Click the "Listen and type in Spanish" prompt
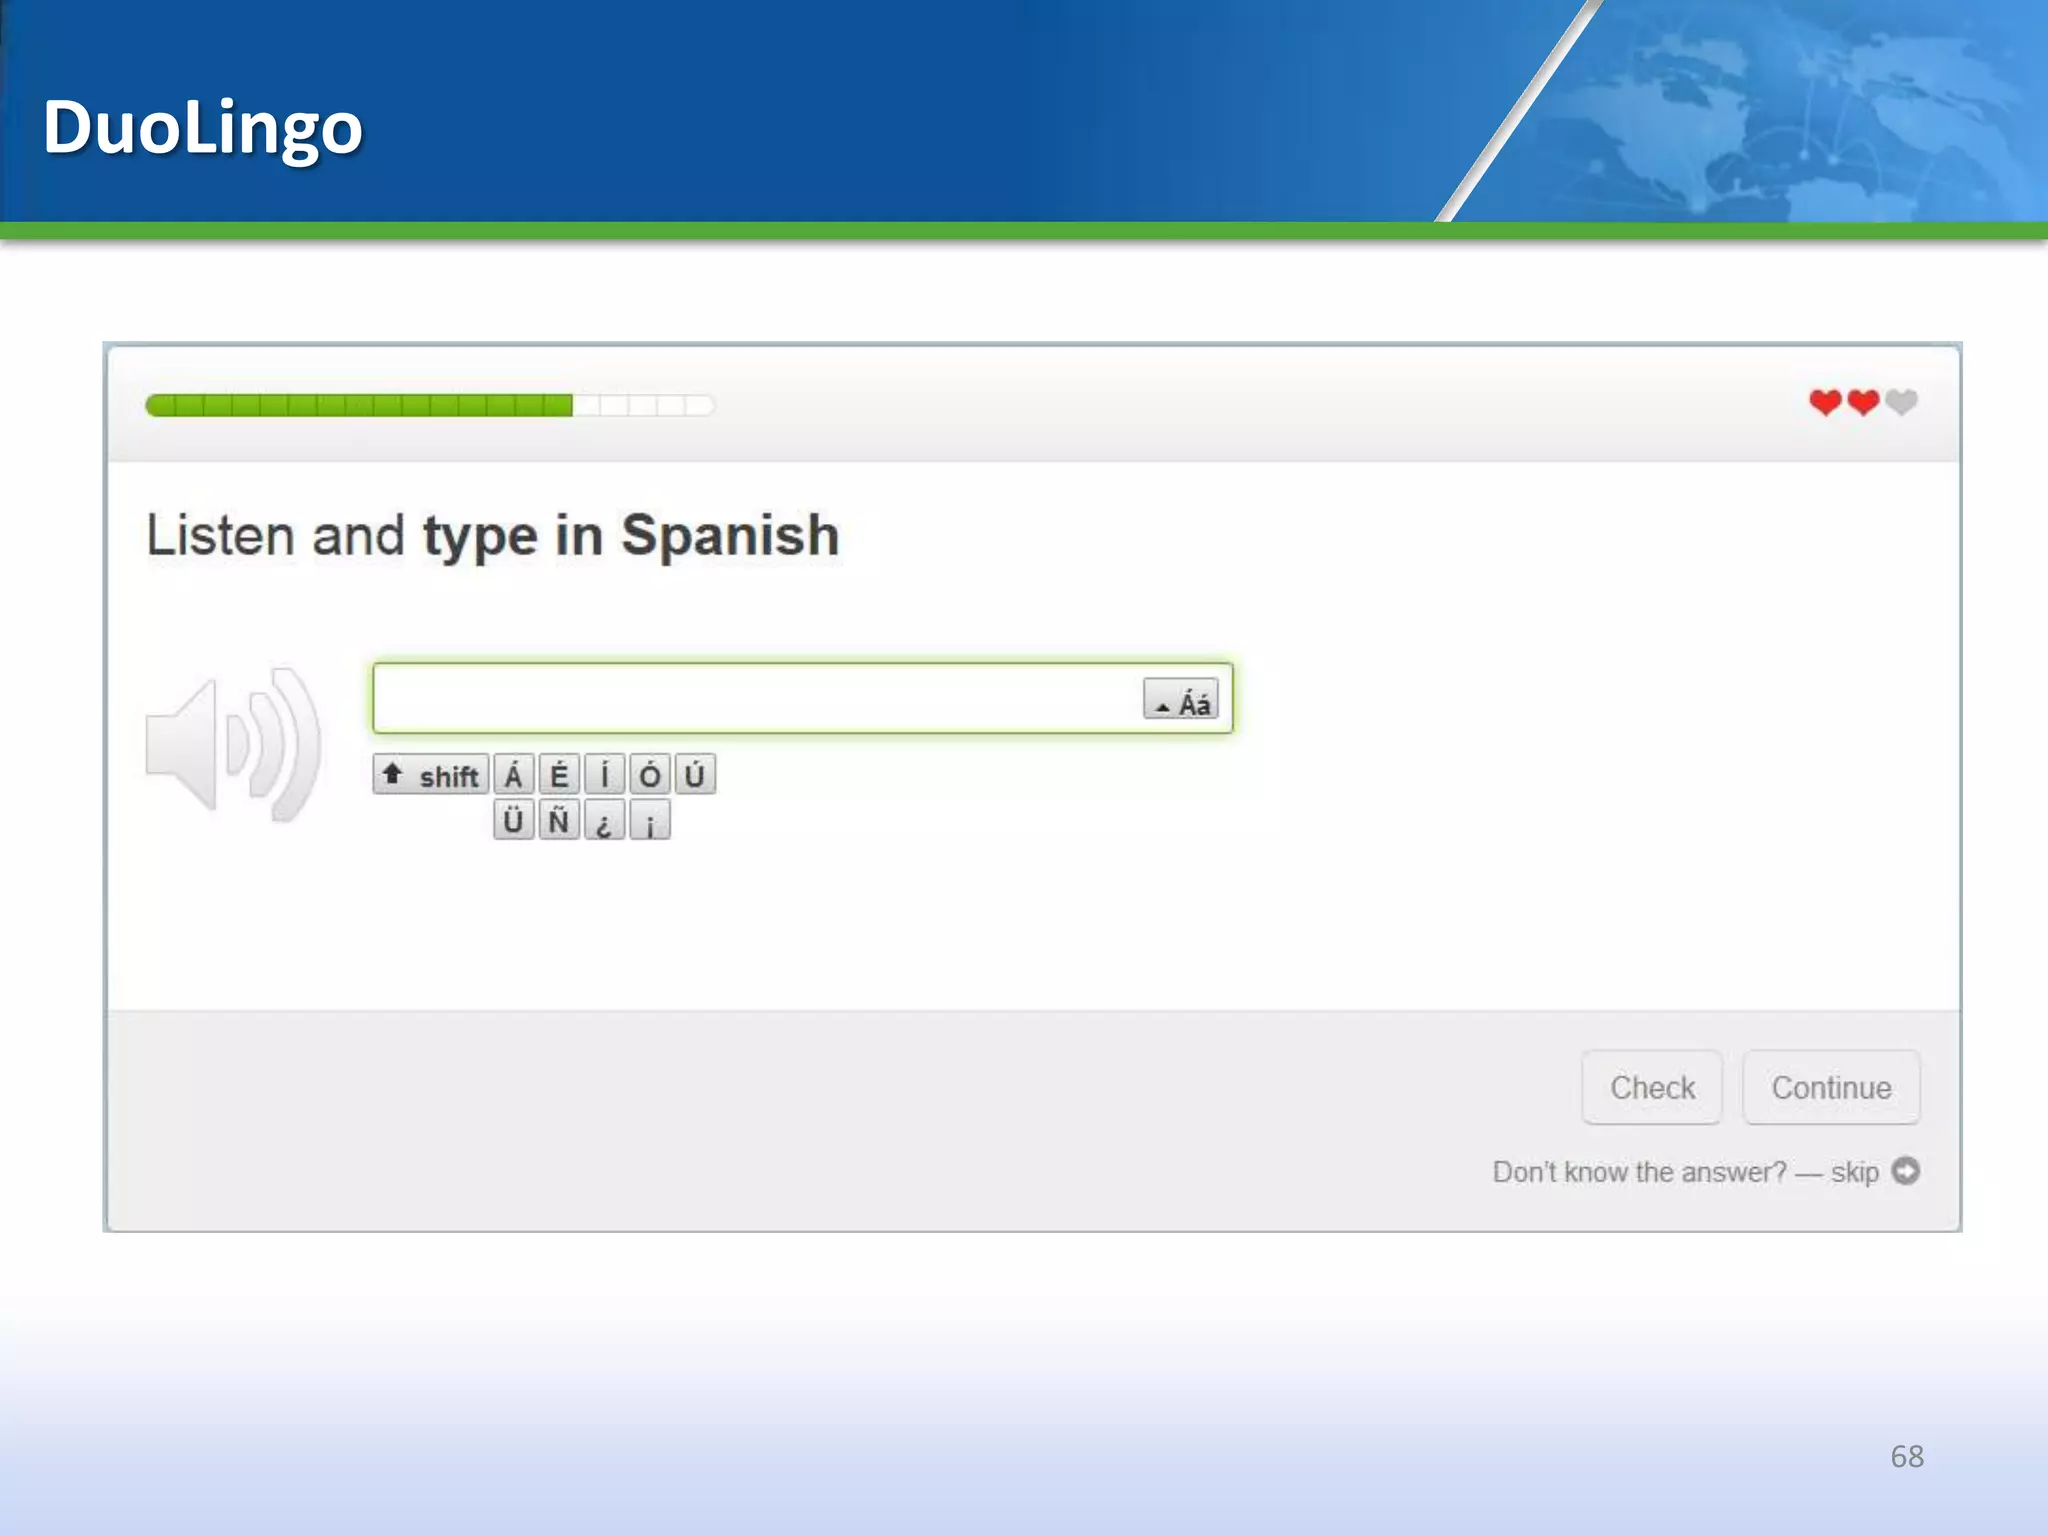 [x=493, y=536]
